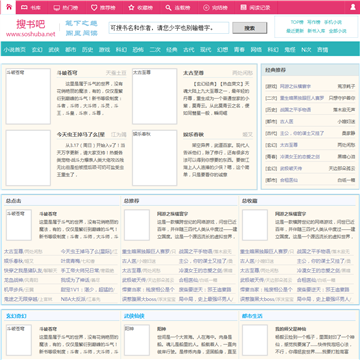The width and height of the screenshot is (360, 360).
Task: Open 书库 via its book icon
Action: point(24,7)
